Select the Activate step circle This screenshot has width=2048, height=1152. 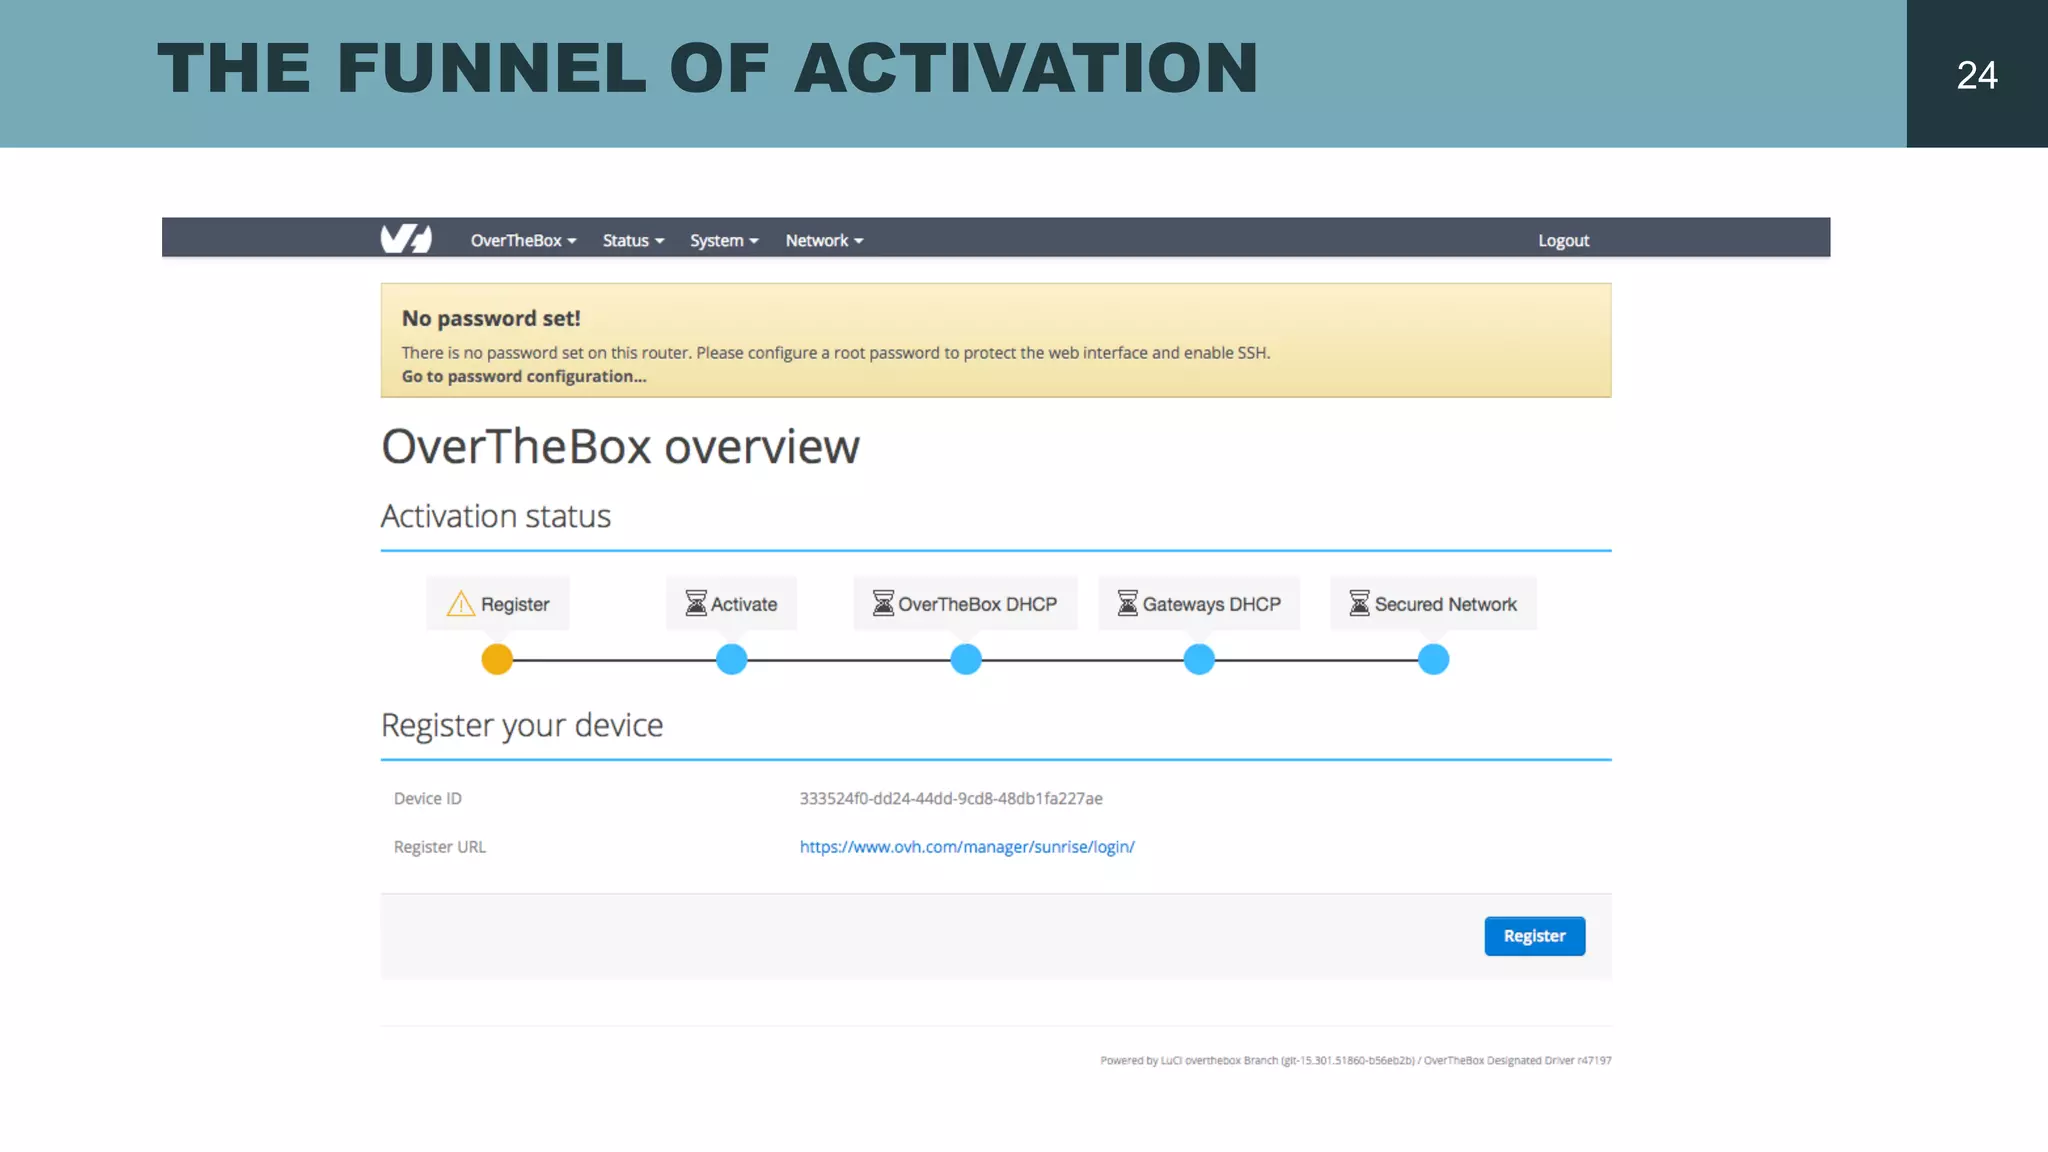(x=732, y=659)
